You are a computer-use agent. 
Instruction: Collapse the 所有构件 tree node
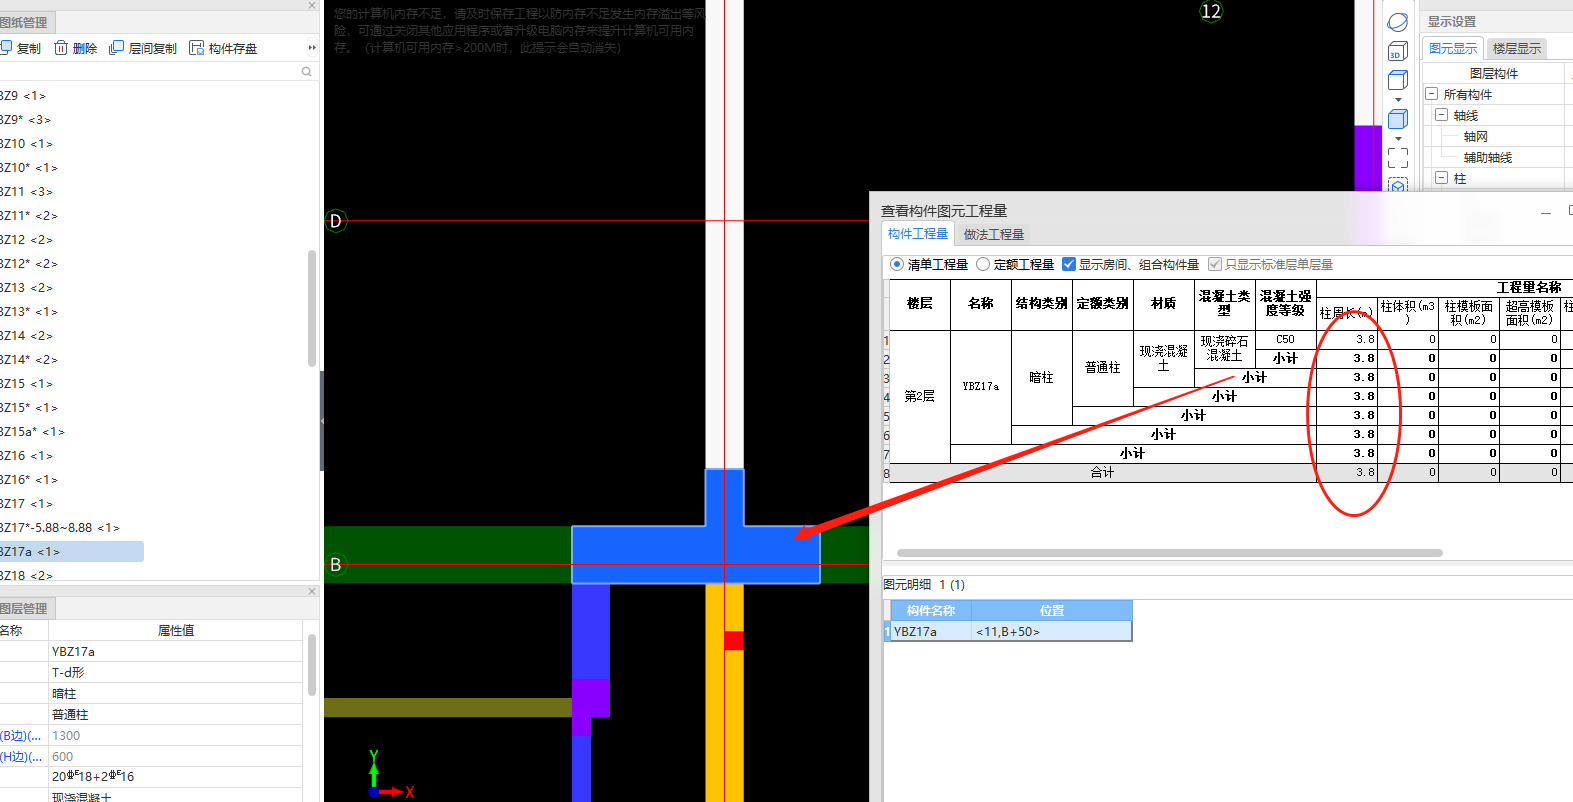click(1431, 94)
